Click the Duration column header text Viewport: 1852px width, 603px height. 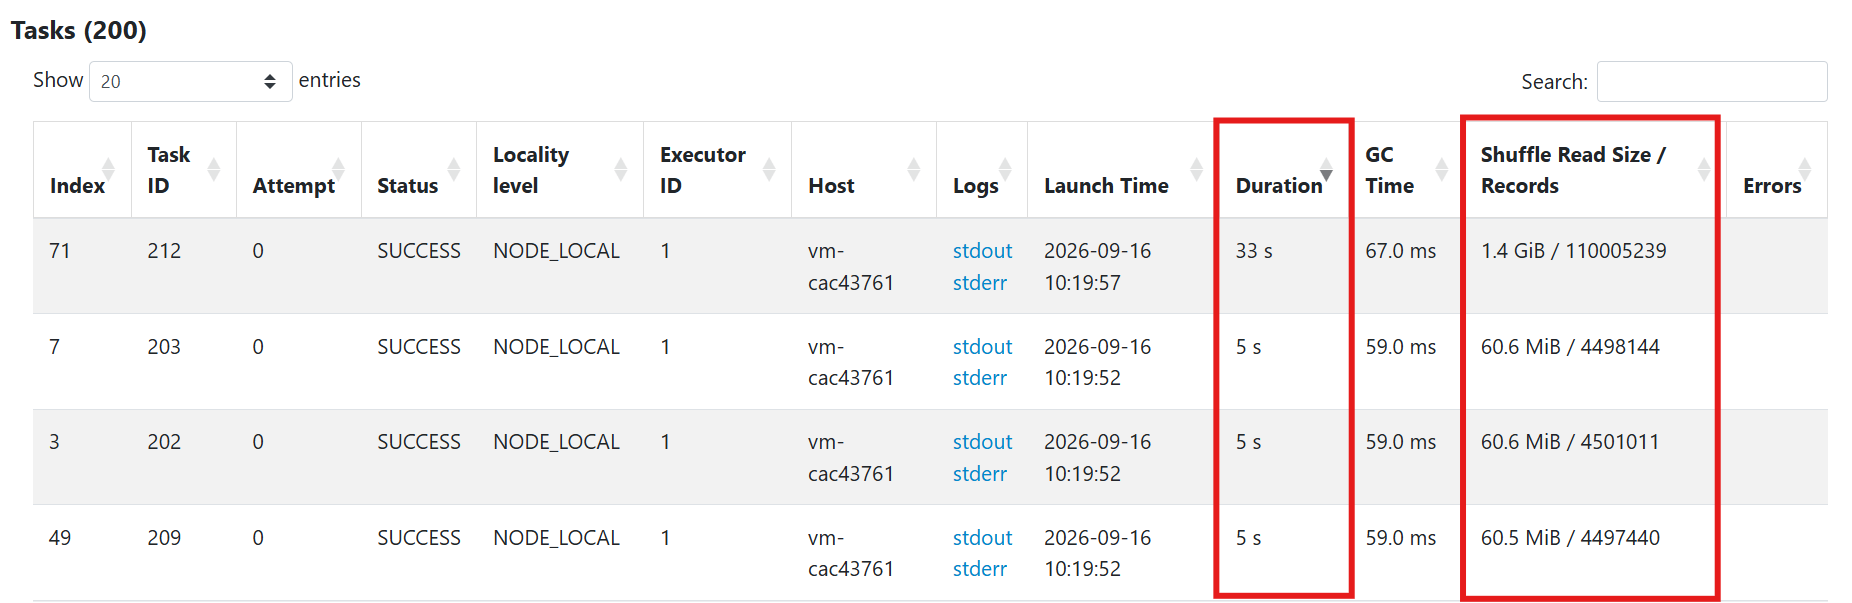[x=1279, y=186]
